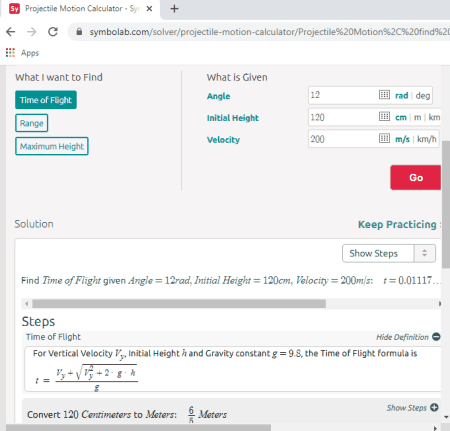This screenshot has width=450, height=431.
Task: Click the Initial Height label
Action: tap(233, 118)
